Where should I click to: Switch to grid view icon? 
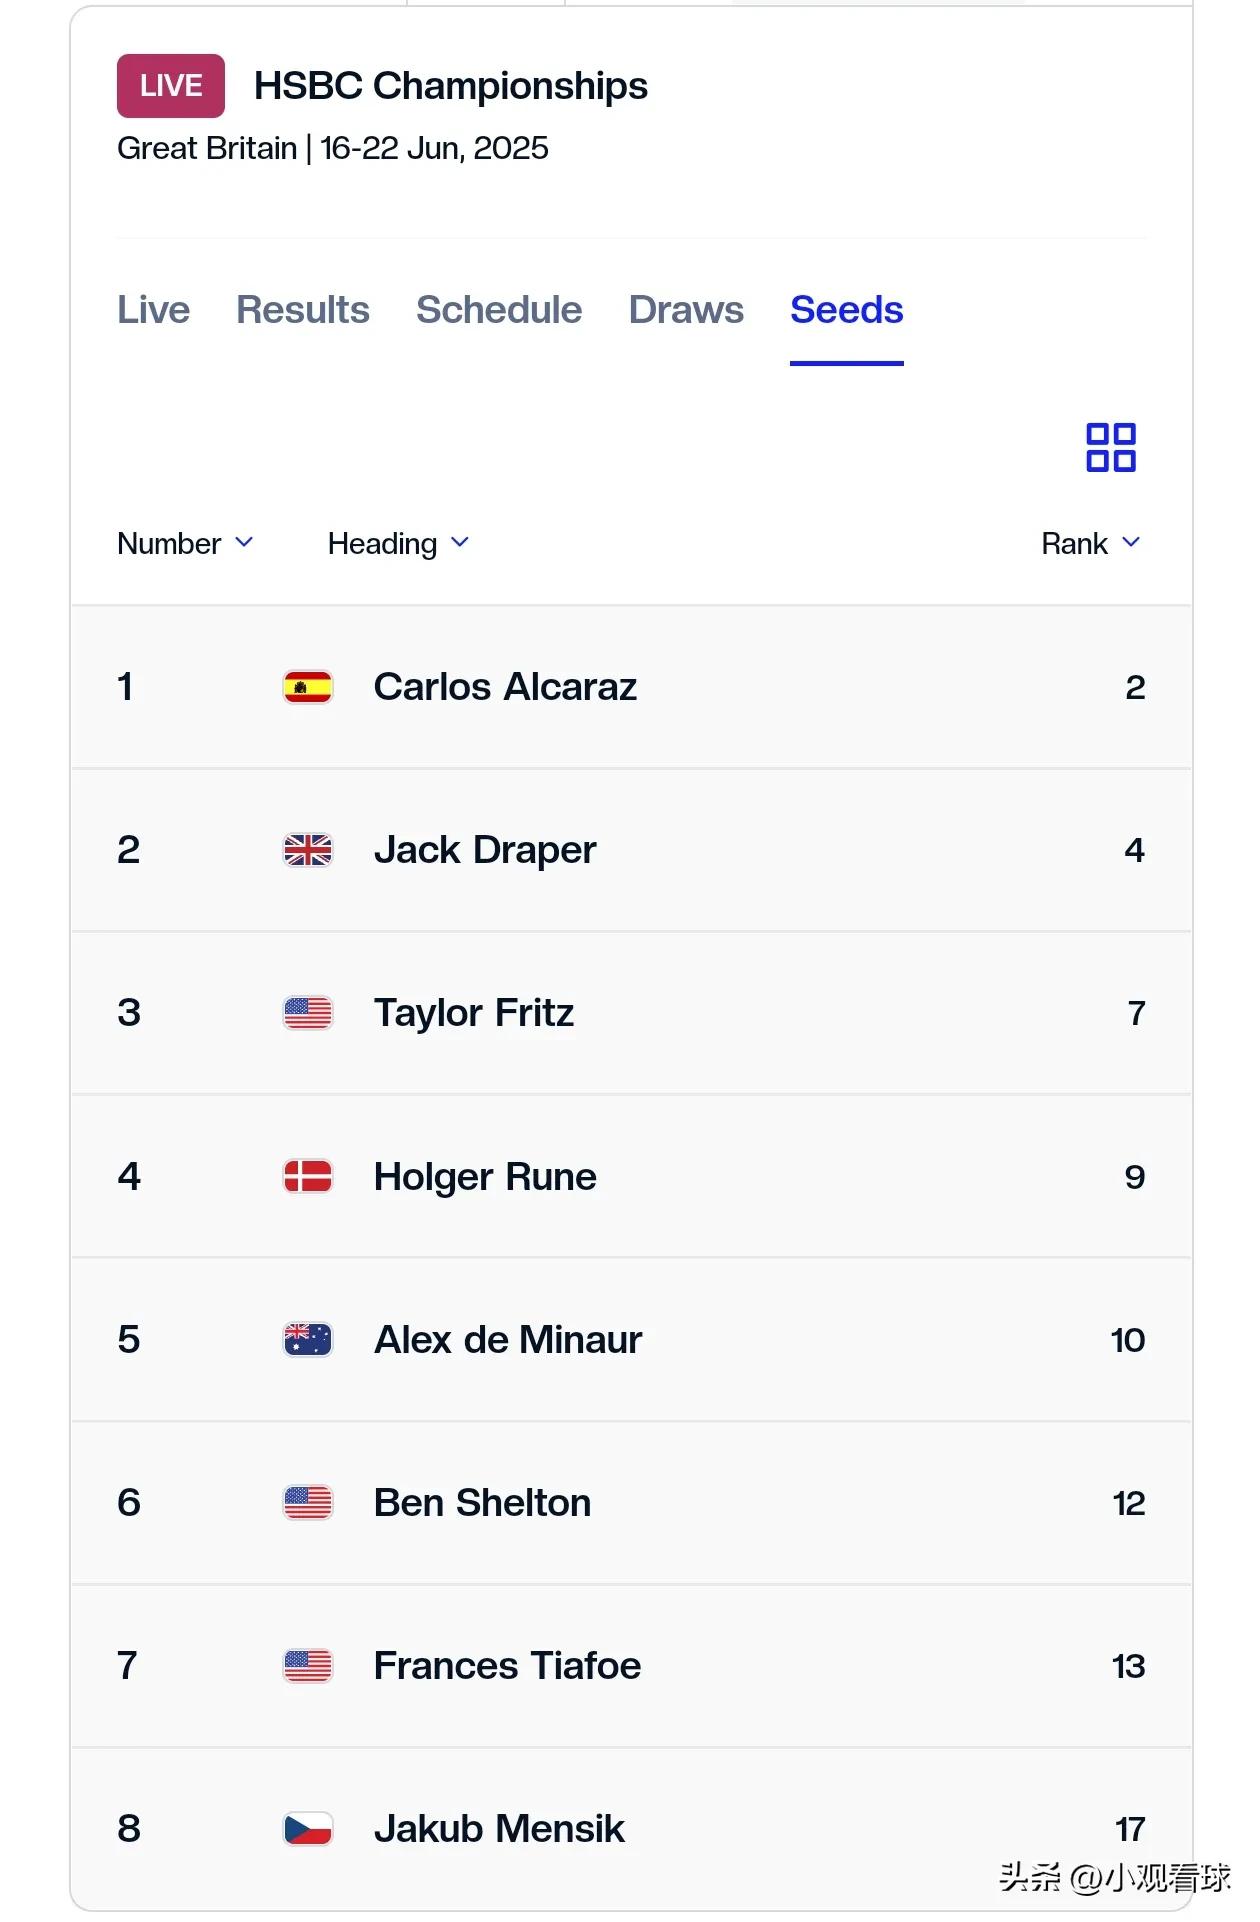1111,447
